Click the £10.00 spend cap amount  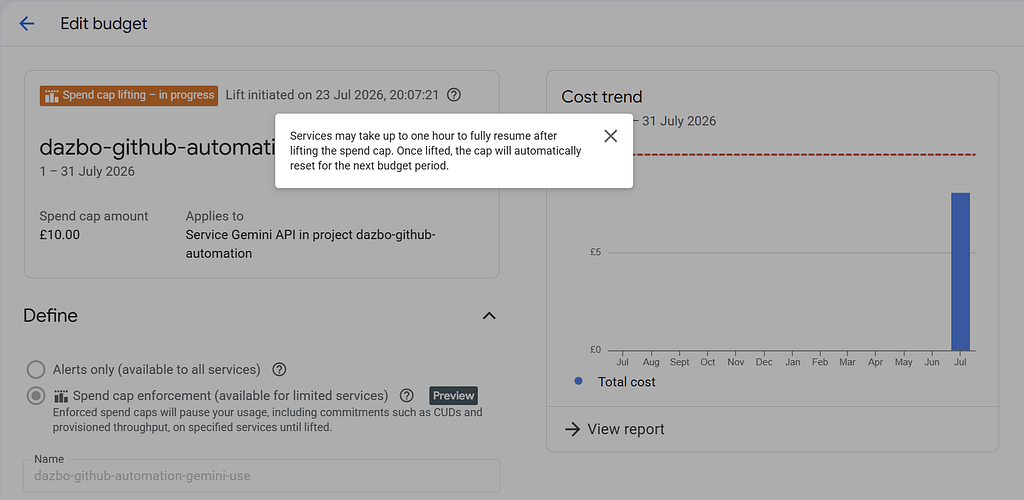click(x=59, y=235)
